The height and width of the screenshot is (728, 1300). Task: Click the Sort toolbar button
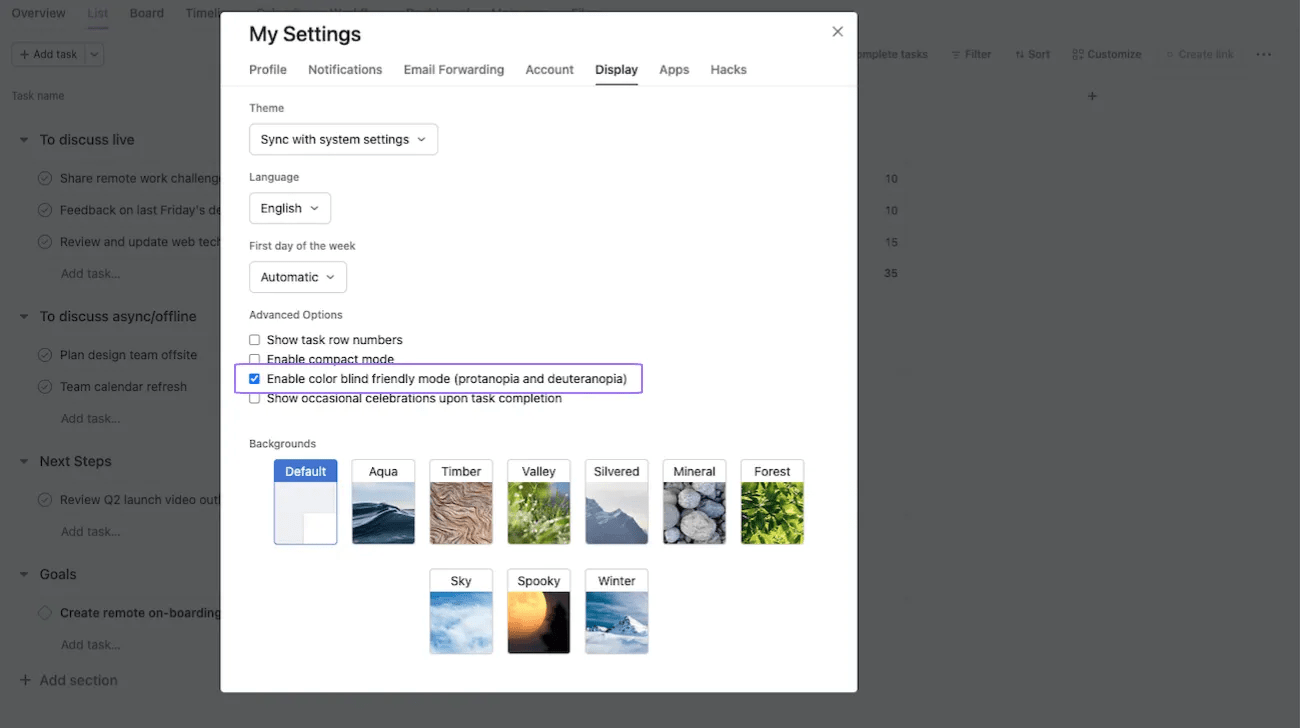tap(1032, 54)
